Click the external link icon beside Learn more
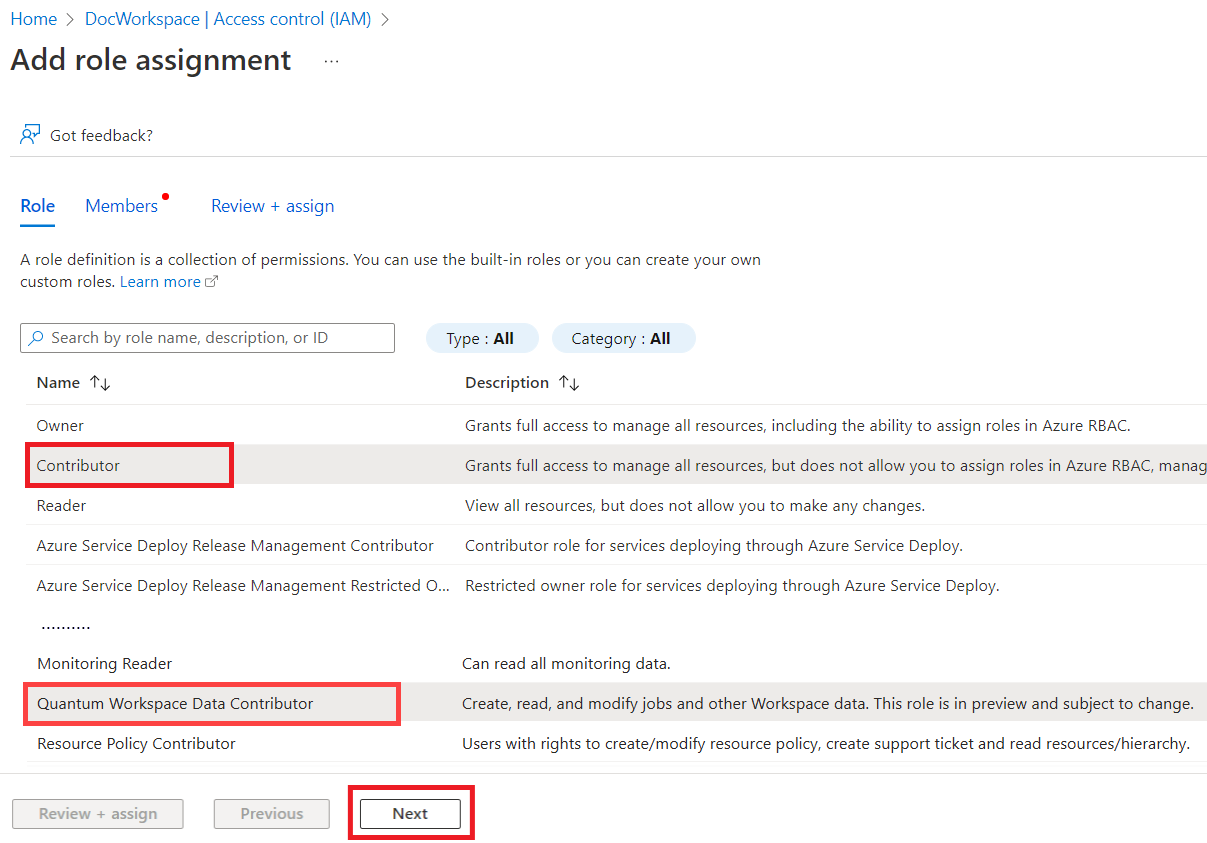Screen dimensions: 1207x843 click(210, 281)
